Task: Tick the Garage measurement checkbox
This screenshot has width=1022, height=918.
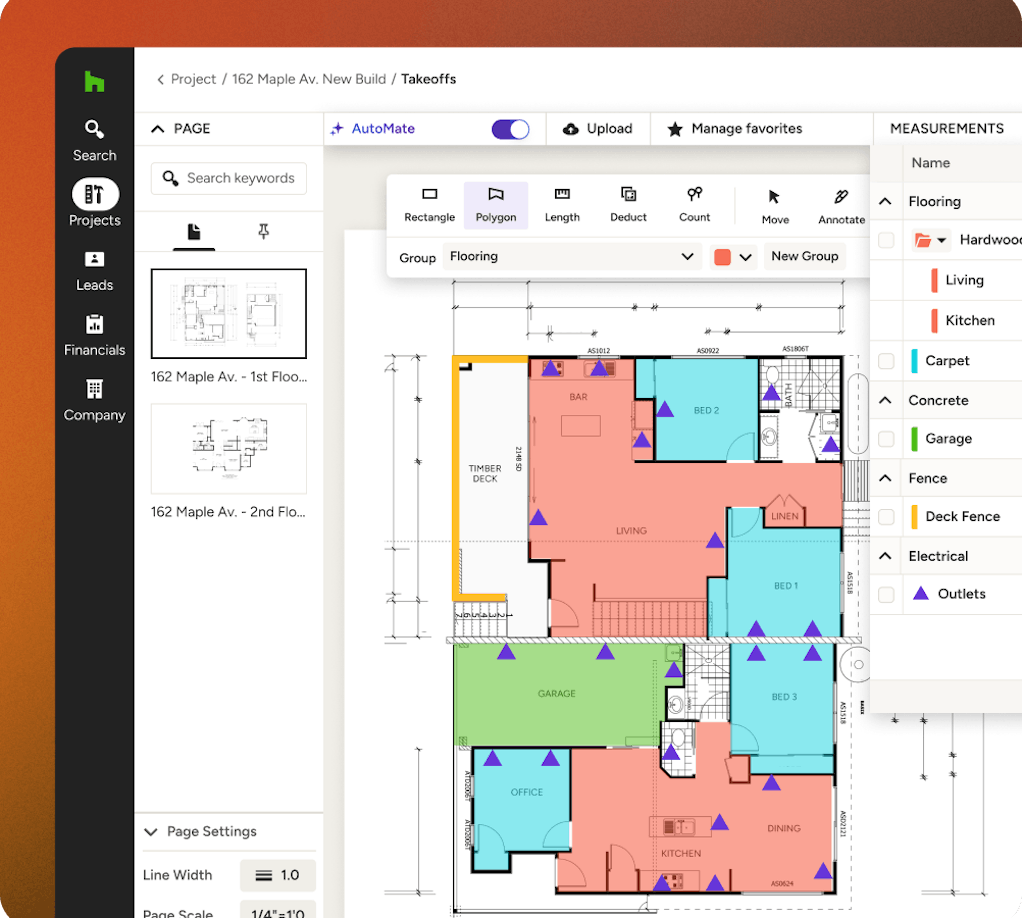Action: coord(886,439)
